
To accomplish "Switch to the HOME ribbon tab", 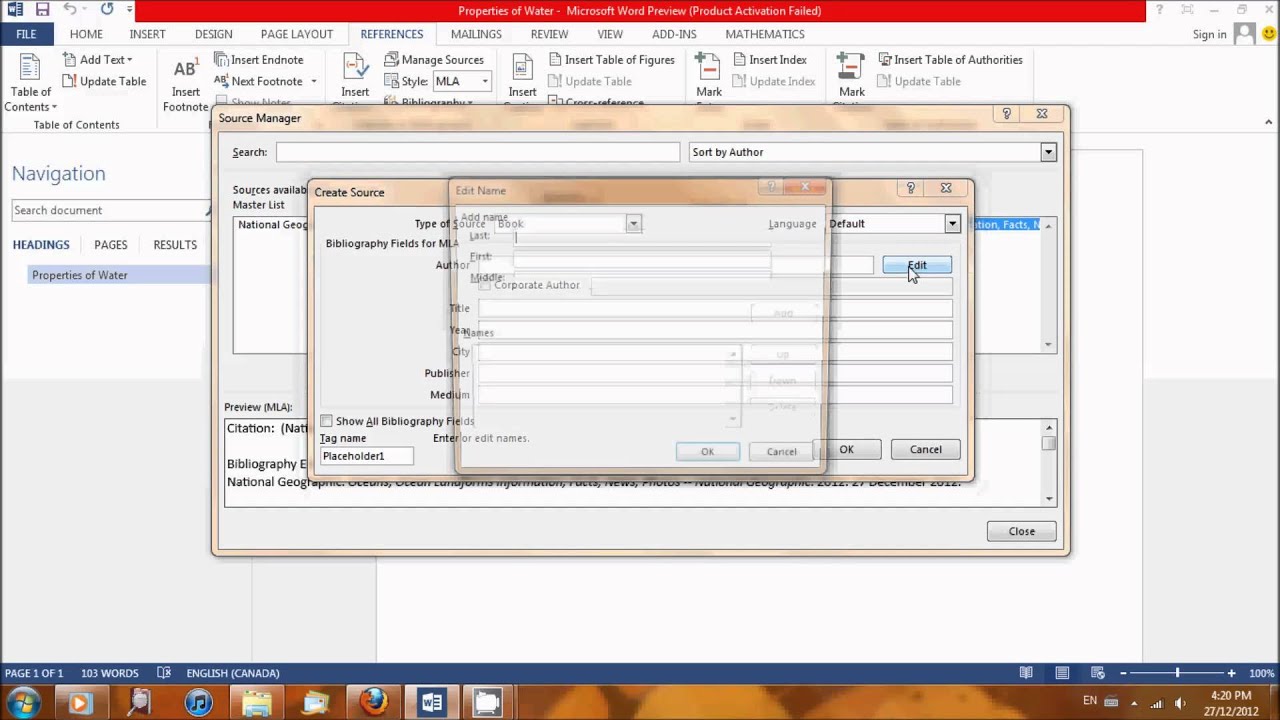I will [x=86, y=34].
